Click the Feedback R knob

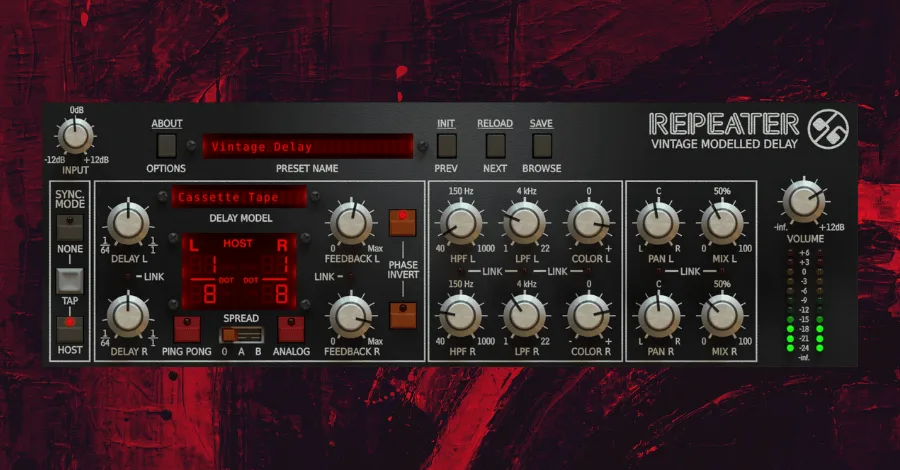click(x=351, y=316)
